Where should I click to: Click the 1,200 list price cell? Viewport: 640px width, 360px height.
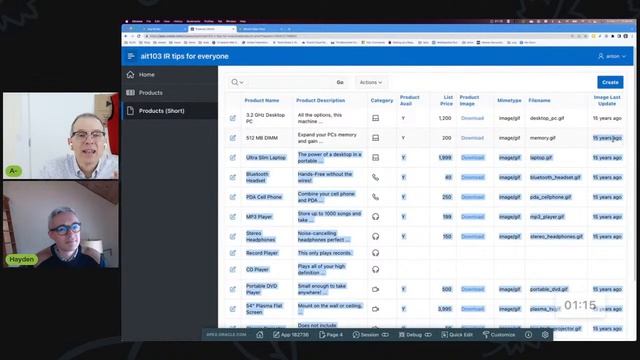pos(445,118)
